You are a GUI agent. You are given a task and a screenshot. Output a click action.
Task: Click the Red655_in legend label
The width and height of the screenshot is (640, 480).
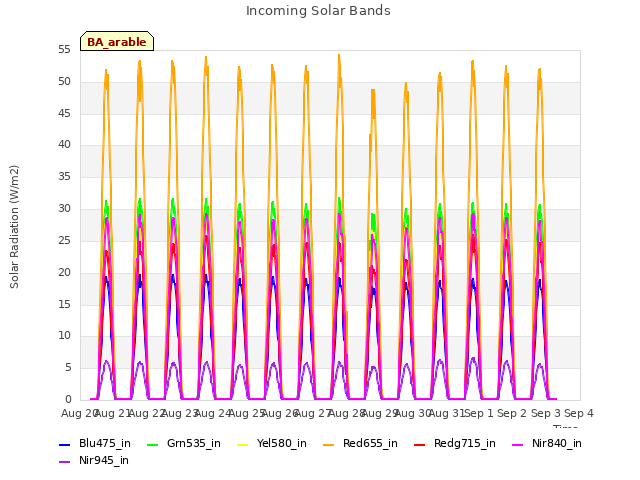[370, 443]
